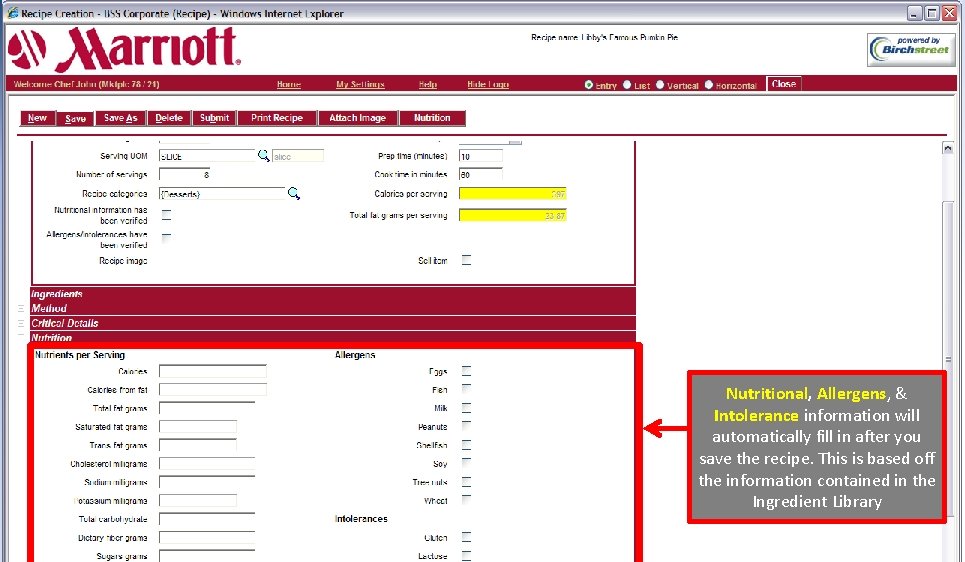Toggle the Soy allergen checkbox
This screenshot has width=965, height=562.
click(466, 463)
